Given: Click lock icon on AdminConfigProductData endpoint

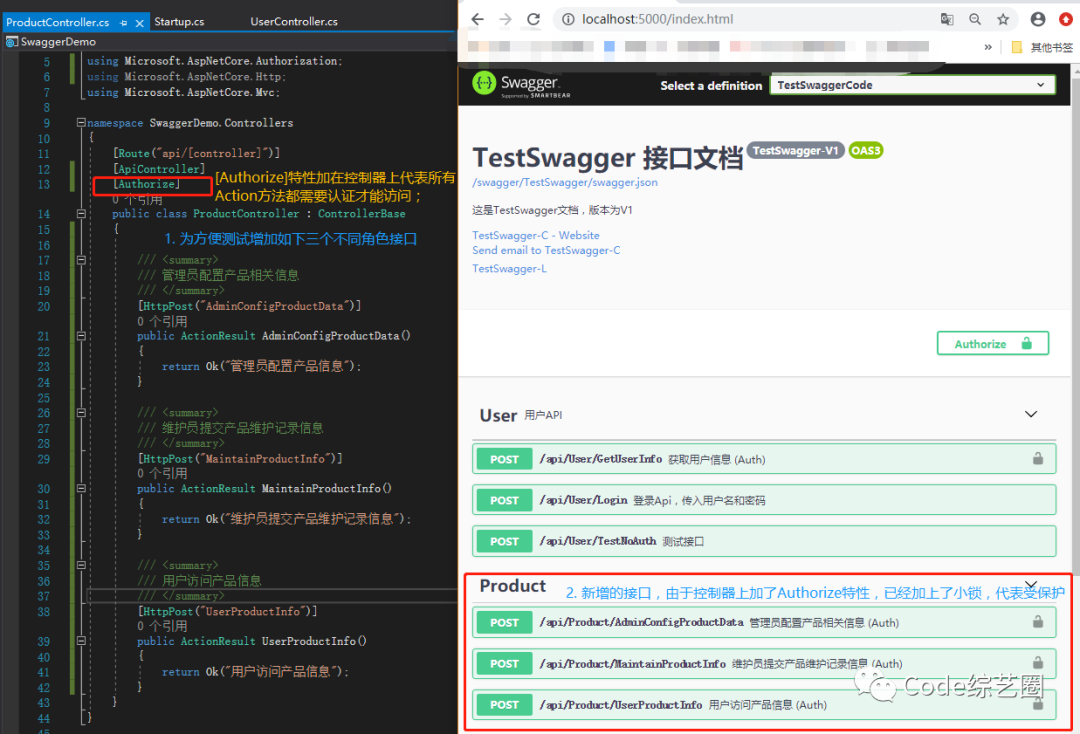Looking at the screenshot, I should pos(1037,622).
